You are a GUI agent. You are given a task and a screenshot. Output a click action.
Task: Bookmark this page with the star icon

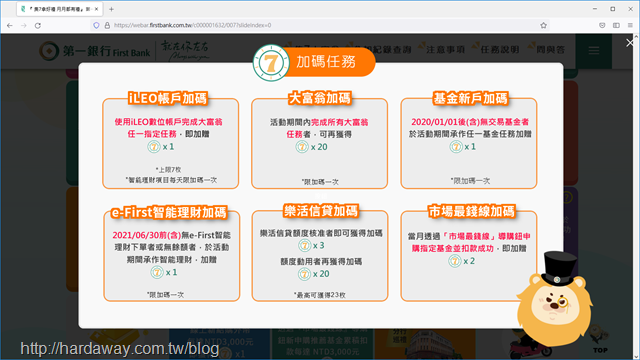pos(543,25)
